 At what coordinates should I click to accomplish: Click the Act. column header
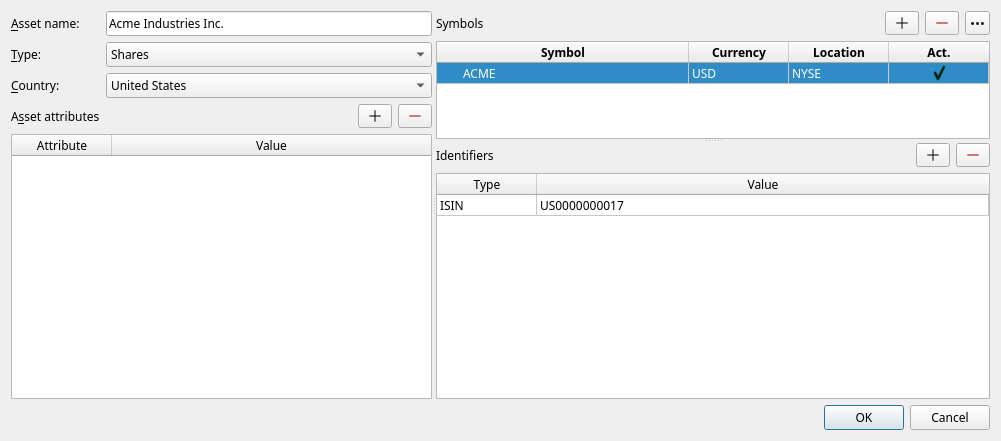point(938,52)
